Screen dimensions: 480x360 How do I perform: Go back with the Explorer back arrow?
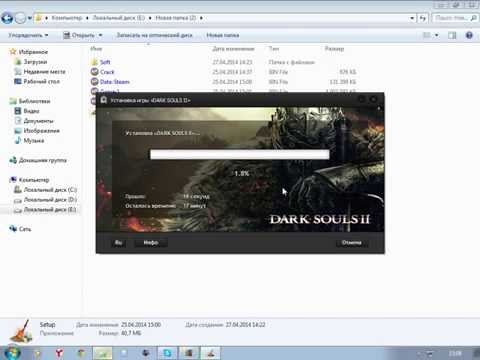pyautogui.click(x=7, y=18)
